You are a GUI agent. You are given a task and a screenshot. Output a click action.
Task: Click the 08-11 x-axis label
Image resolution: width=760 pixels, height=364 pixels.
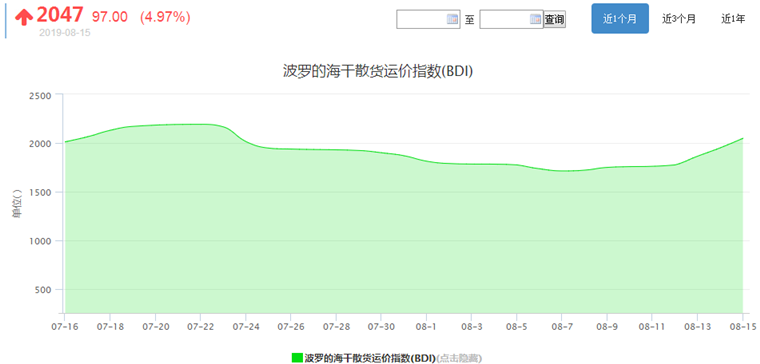tap(652, 327)
